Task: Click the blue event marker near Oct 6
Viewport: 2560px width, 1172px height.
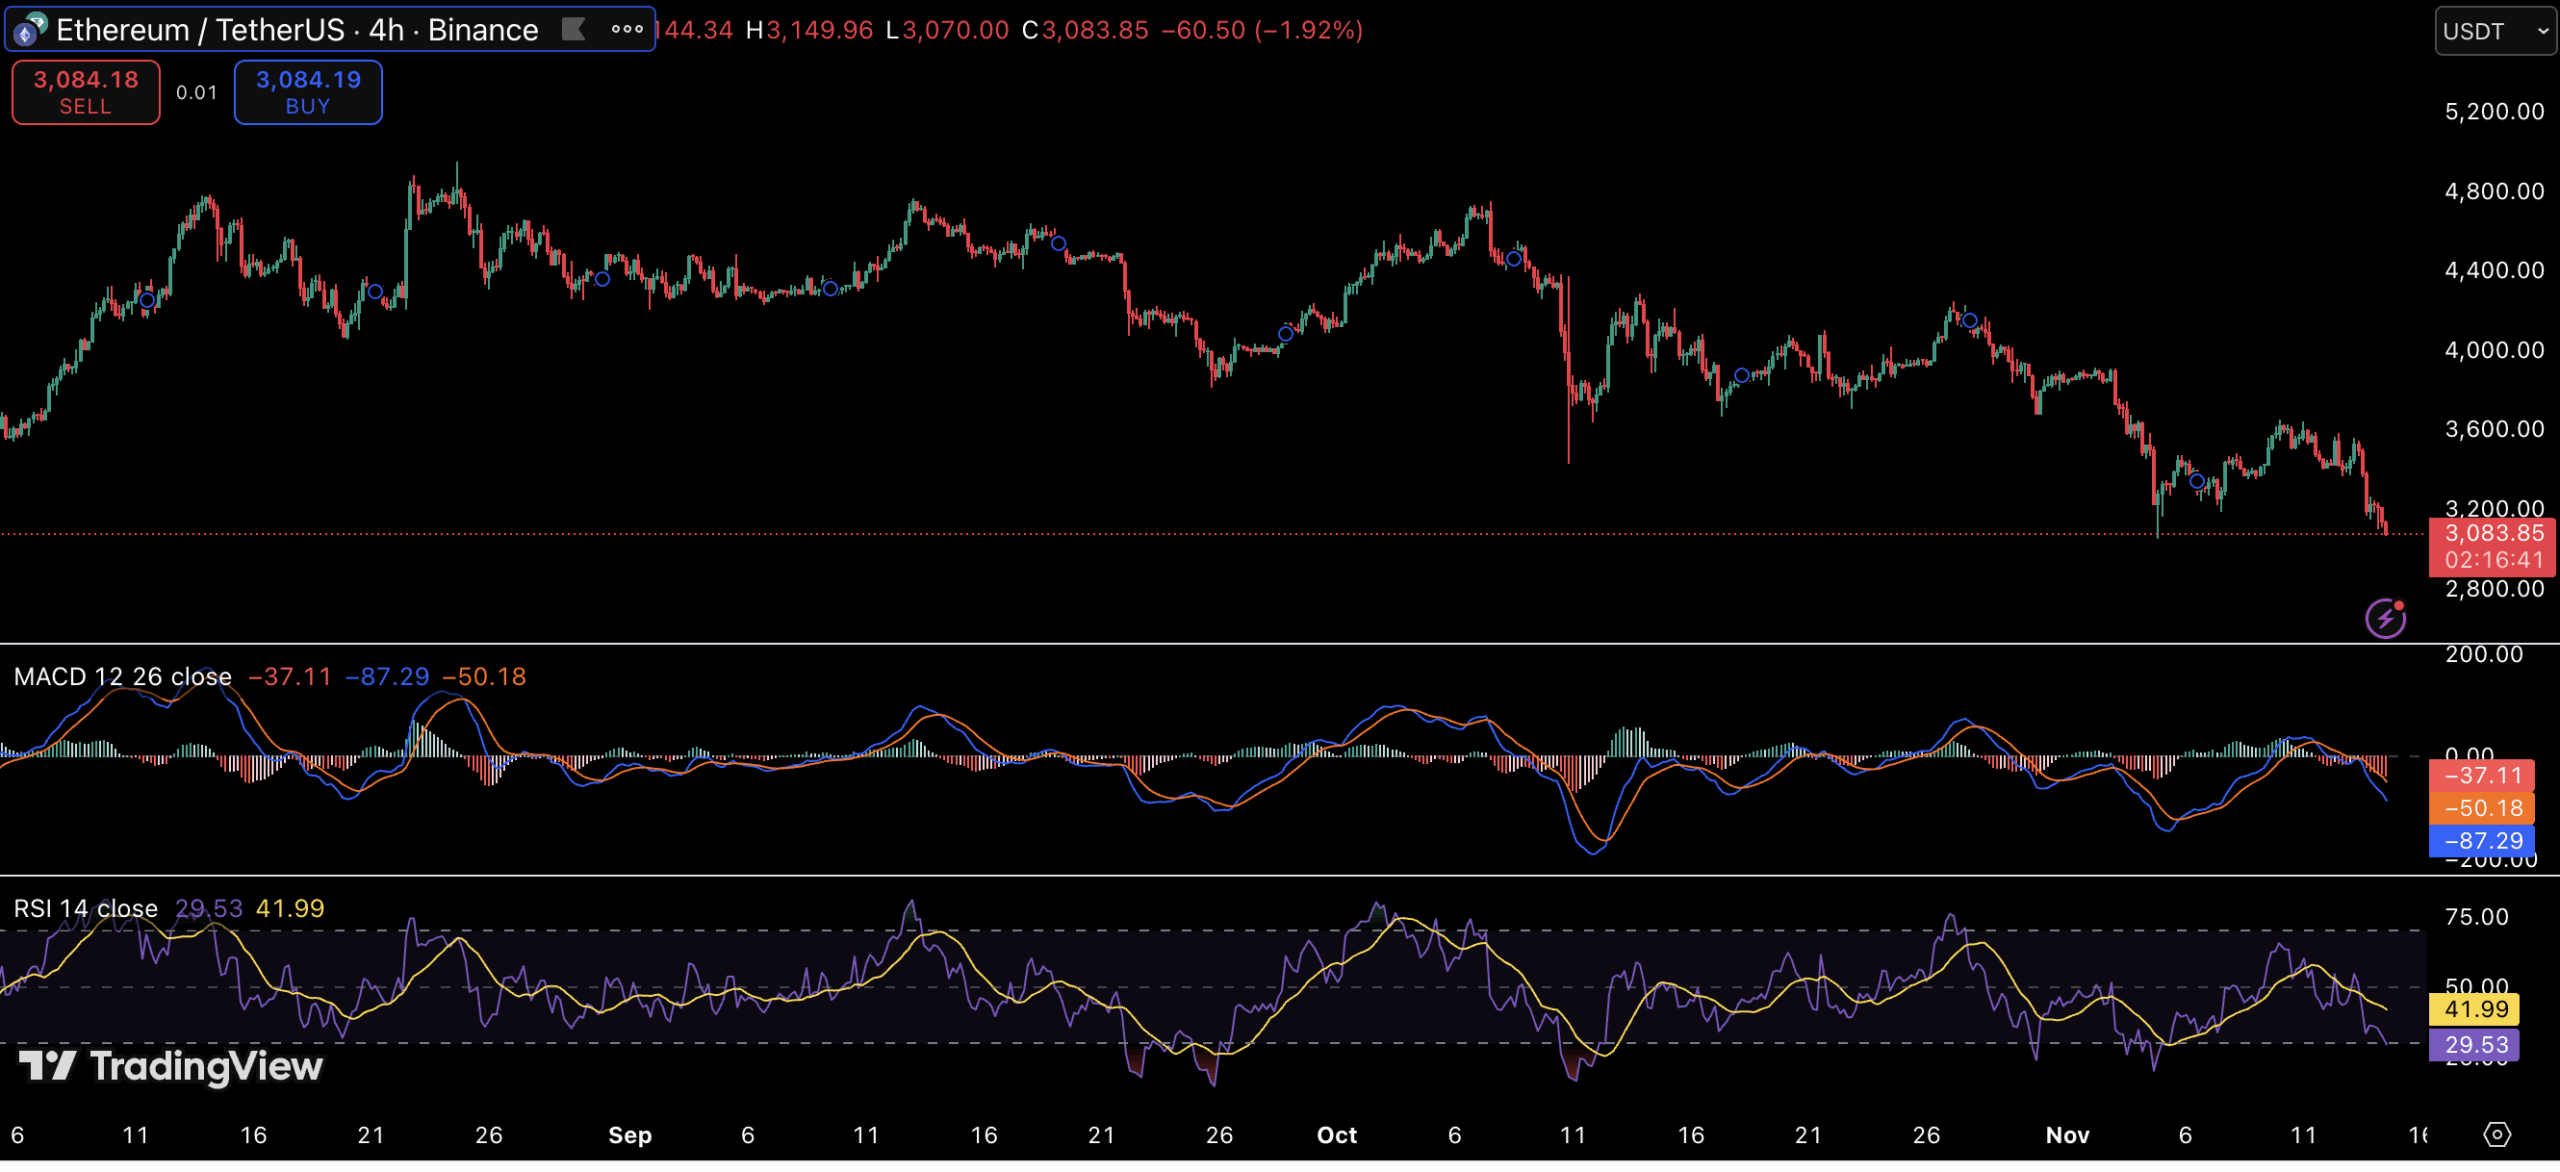Action: point(1514,260)
